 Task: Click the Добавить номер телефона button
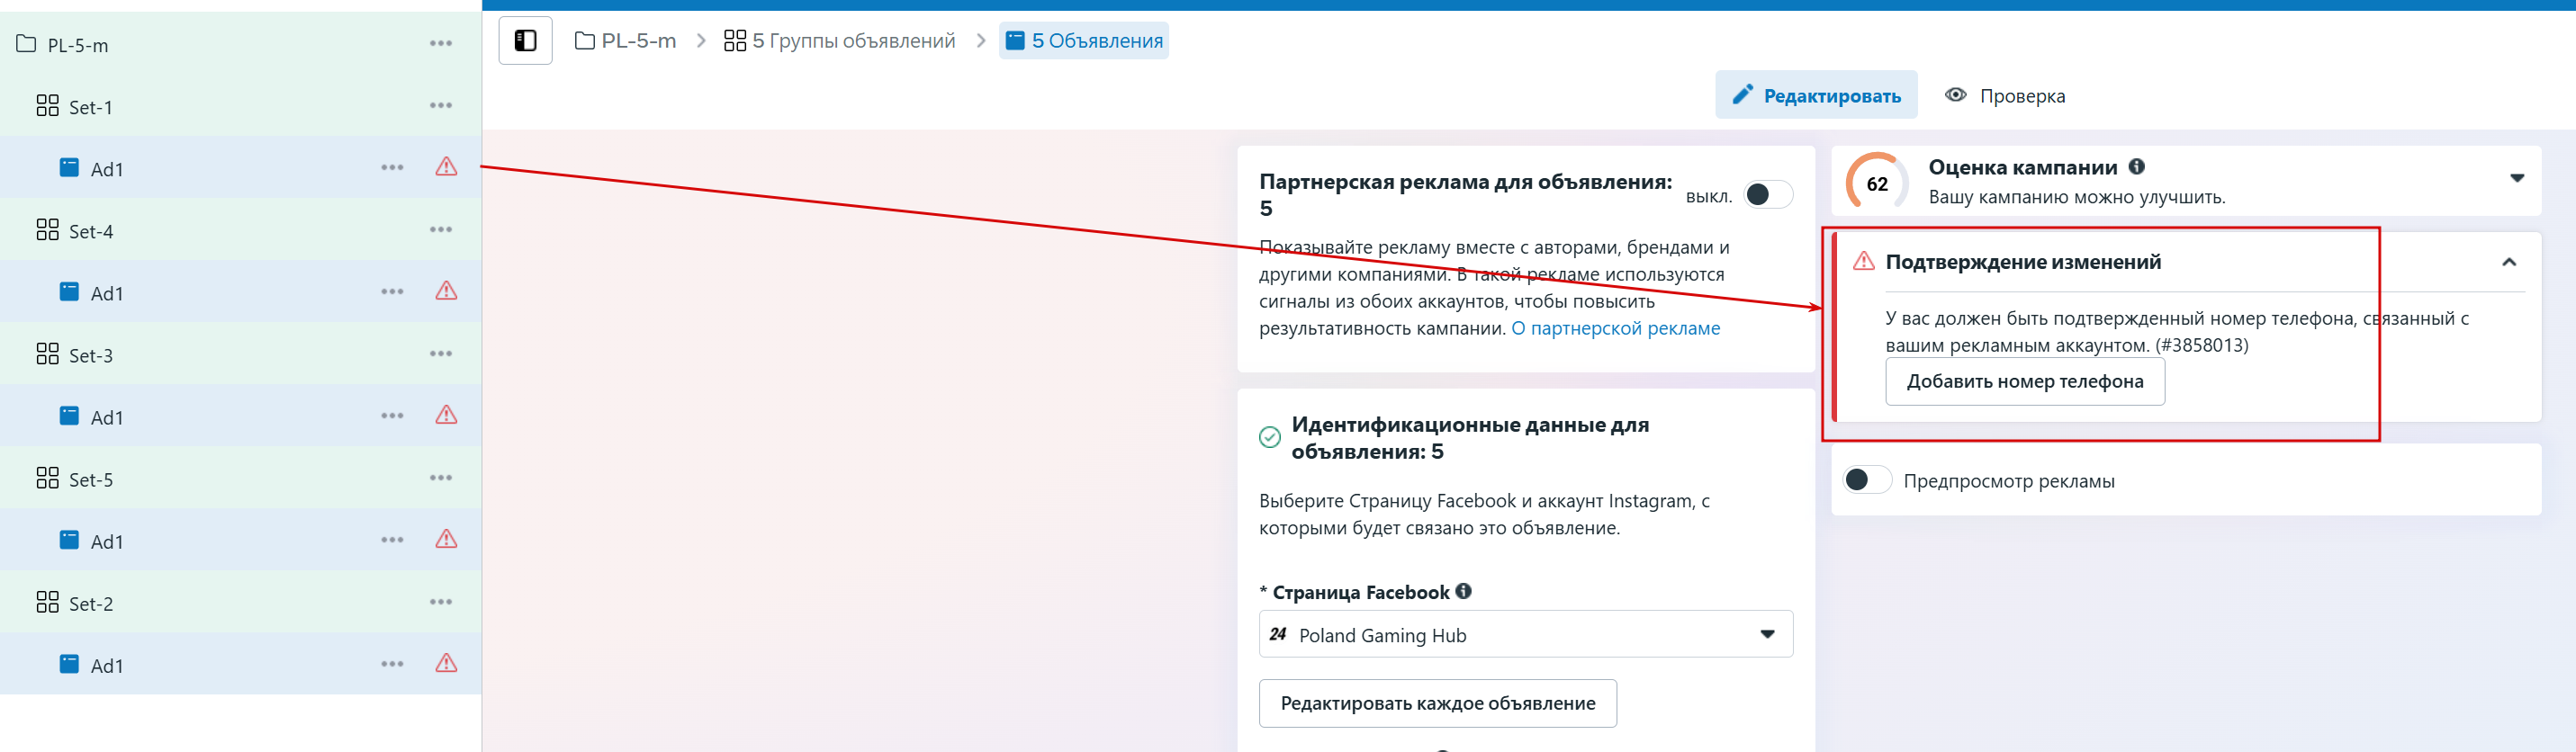point(2025,382)
